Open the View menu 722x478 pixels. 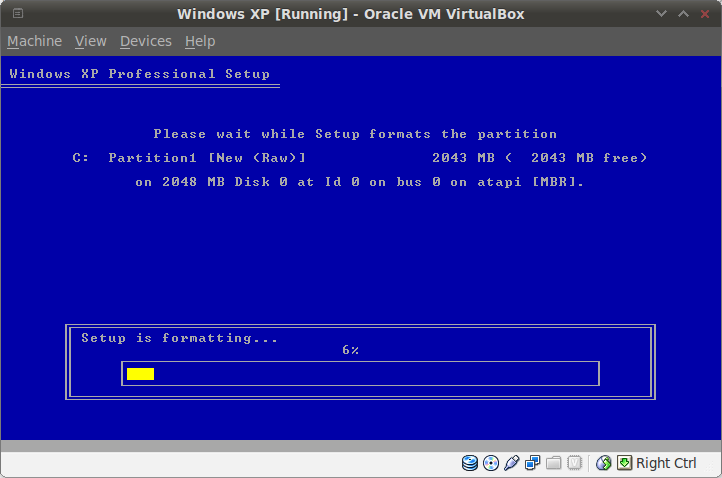point(91,41)
